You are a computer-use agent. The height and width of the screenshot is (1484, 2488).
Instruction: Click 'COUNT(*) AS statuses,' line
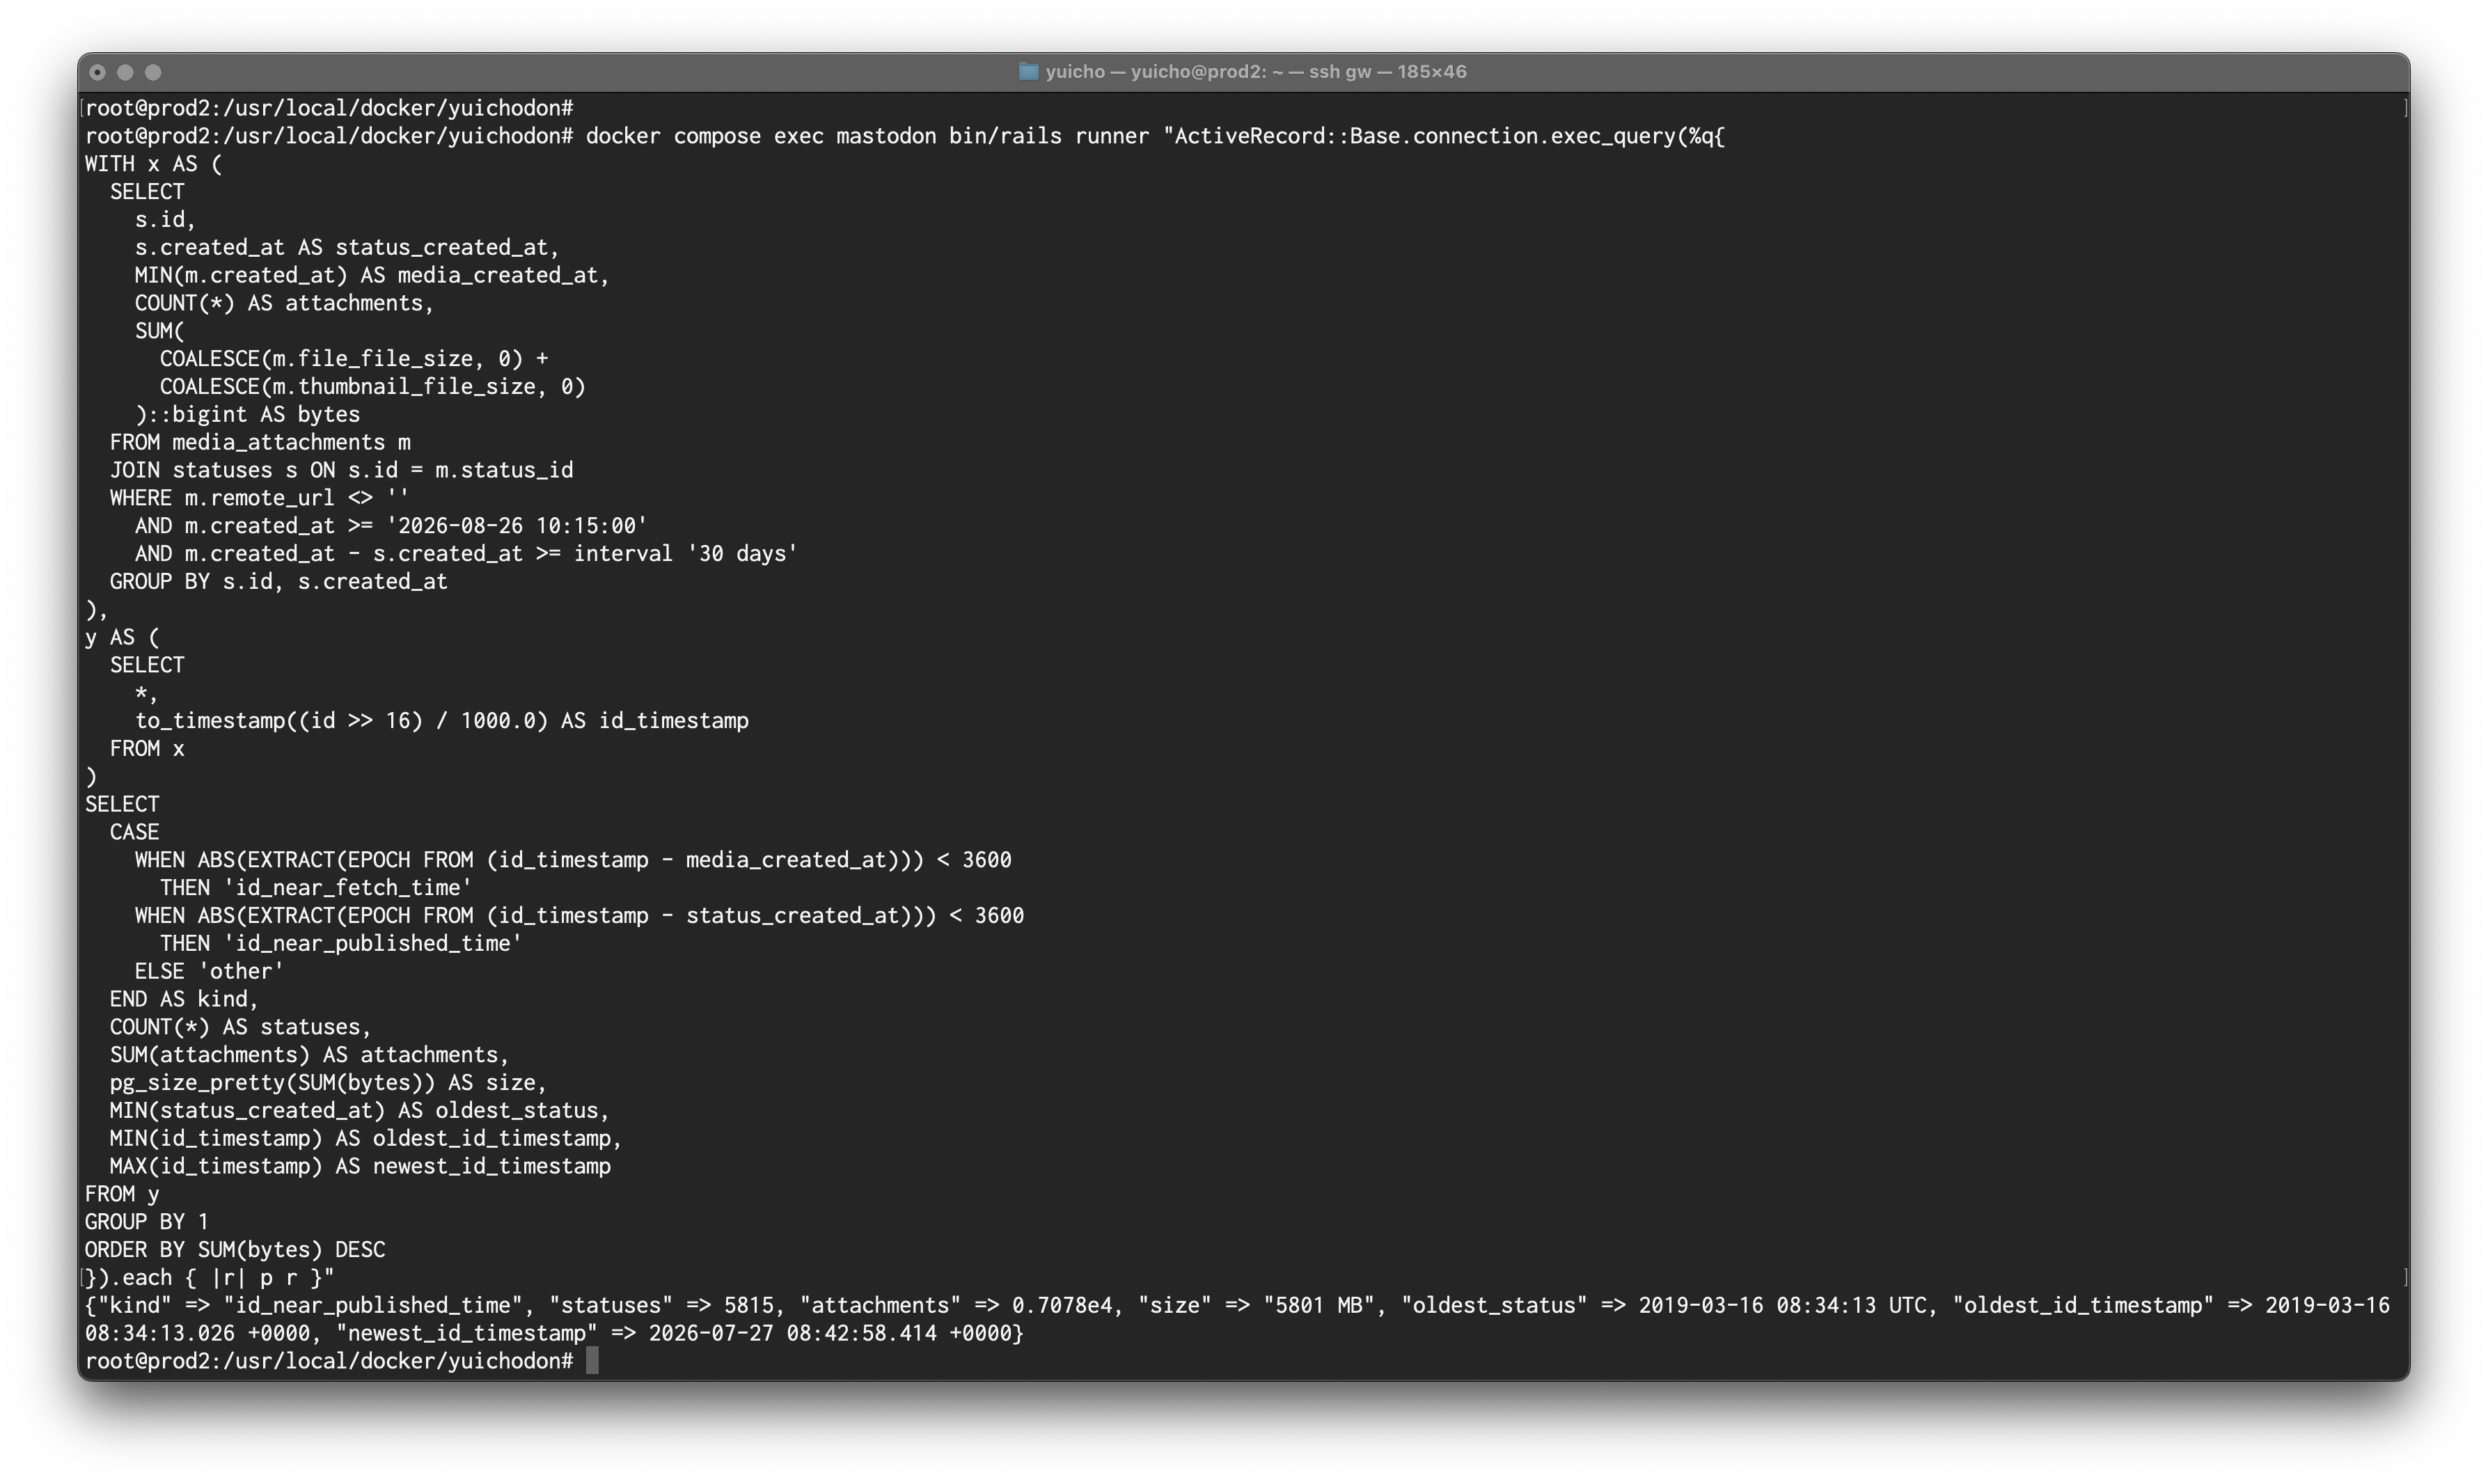240,1027
